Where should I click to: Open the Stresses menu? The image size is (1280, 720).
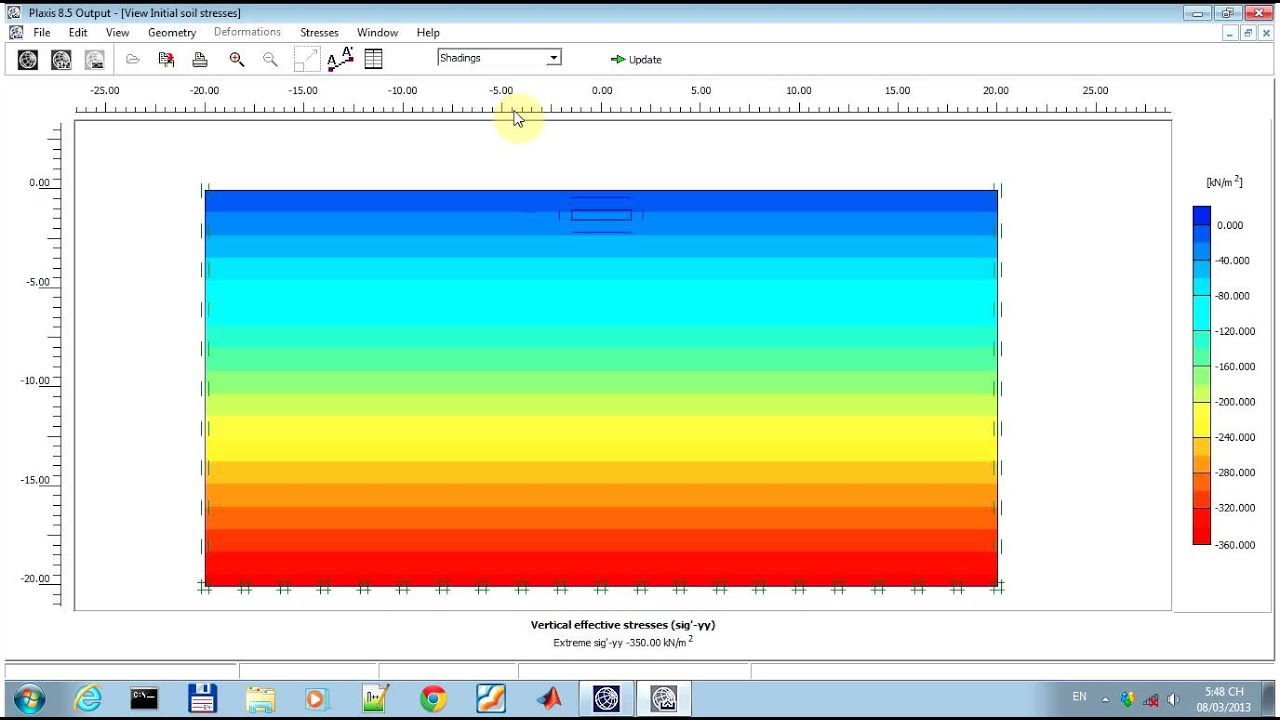click(319, 33)
